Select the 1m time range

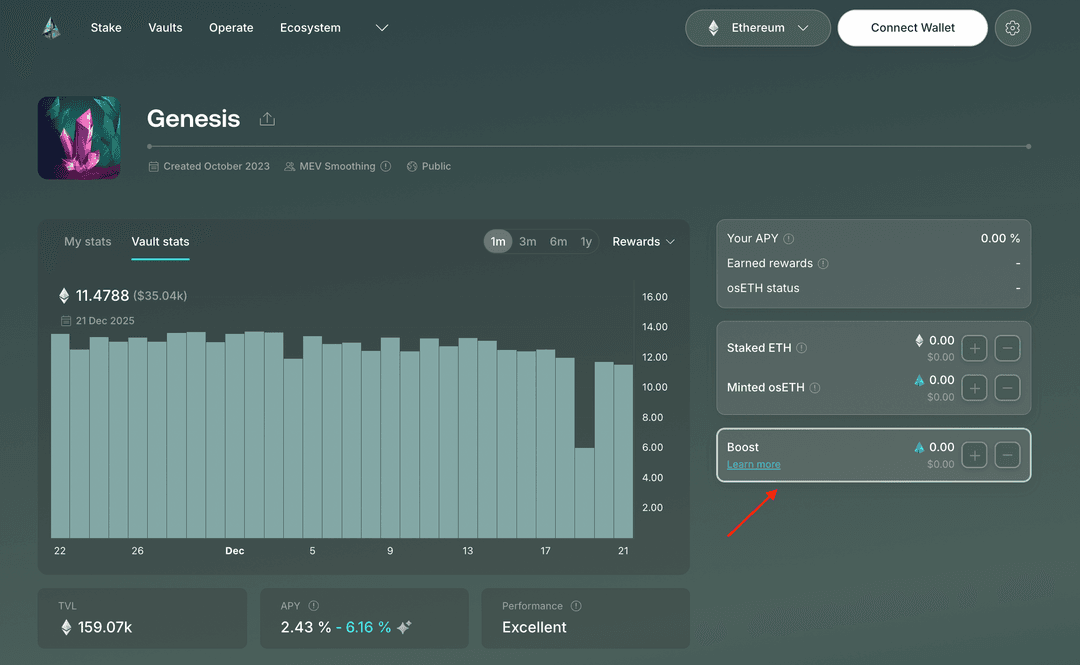coord(498,242)
